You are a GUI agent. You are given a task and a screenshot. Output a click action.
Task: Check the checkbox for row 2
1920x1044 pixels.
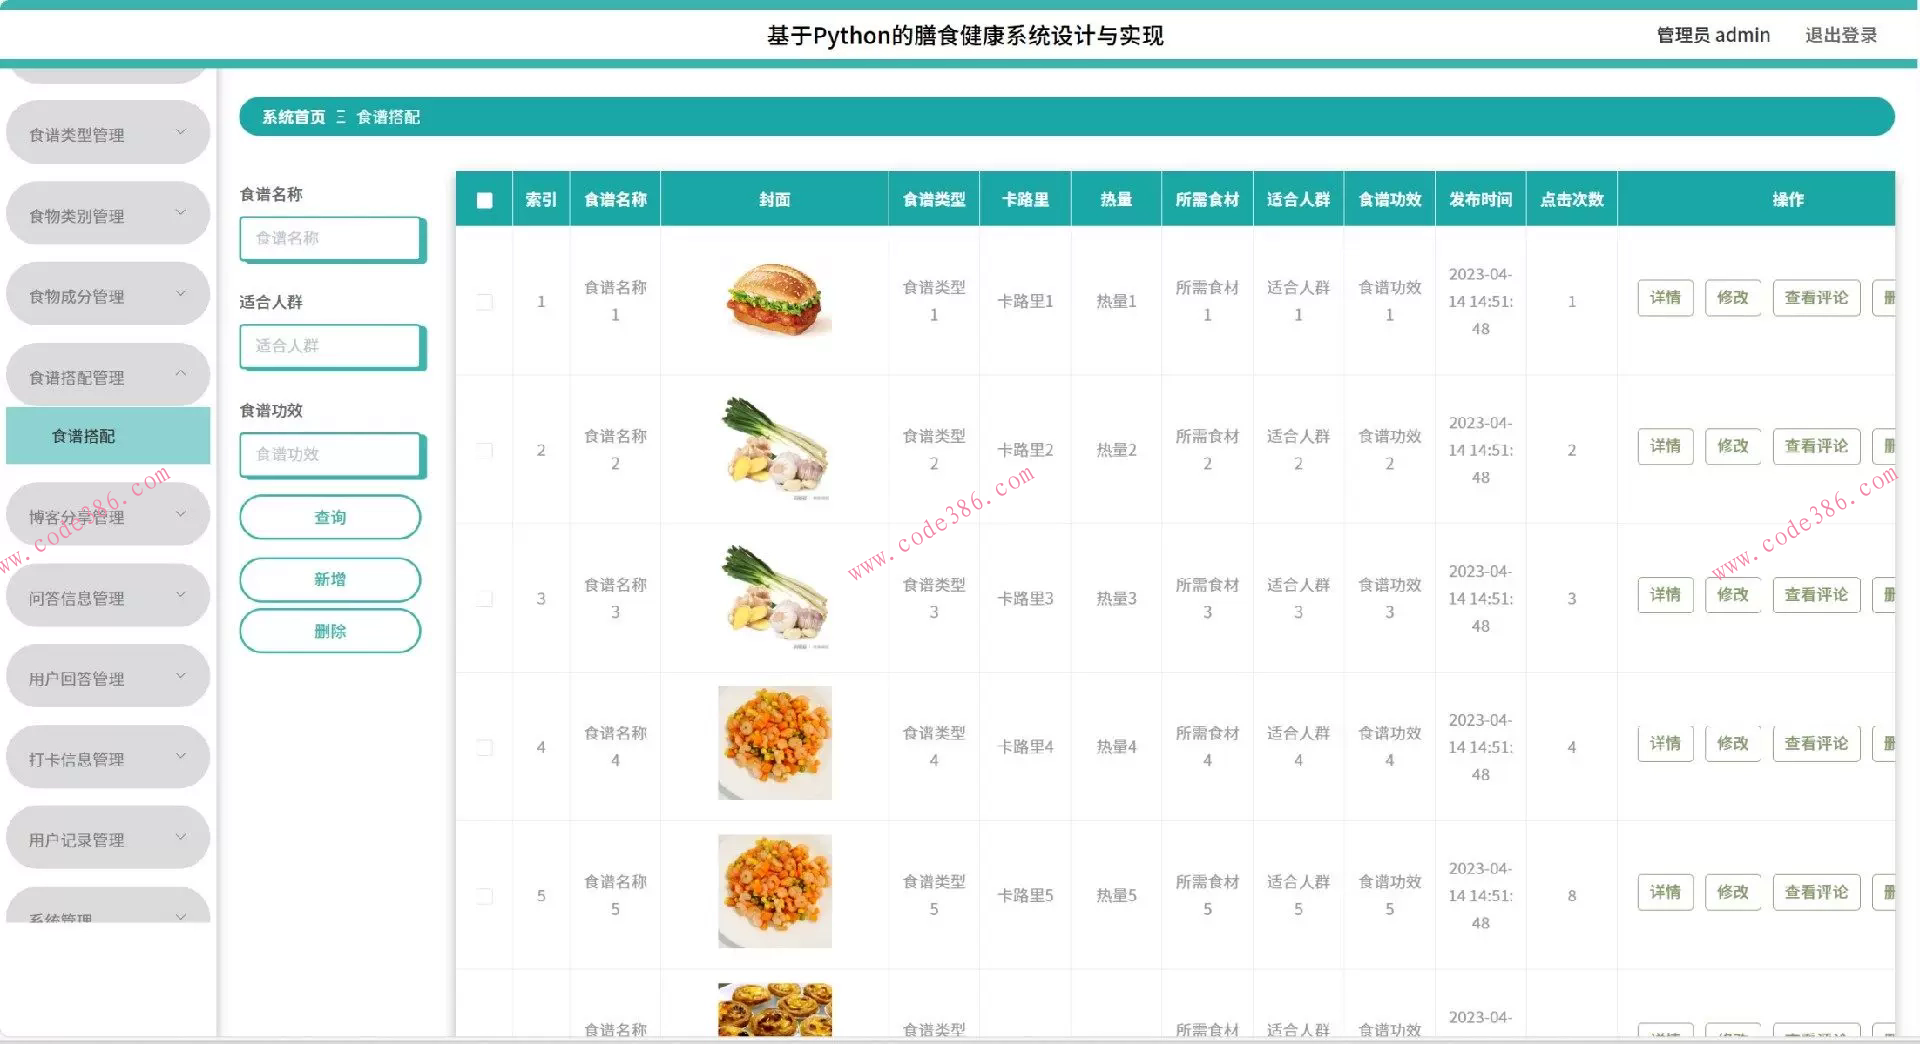(x=485, y=451)
